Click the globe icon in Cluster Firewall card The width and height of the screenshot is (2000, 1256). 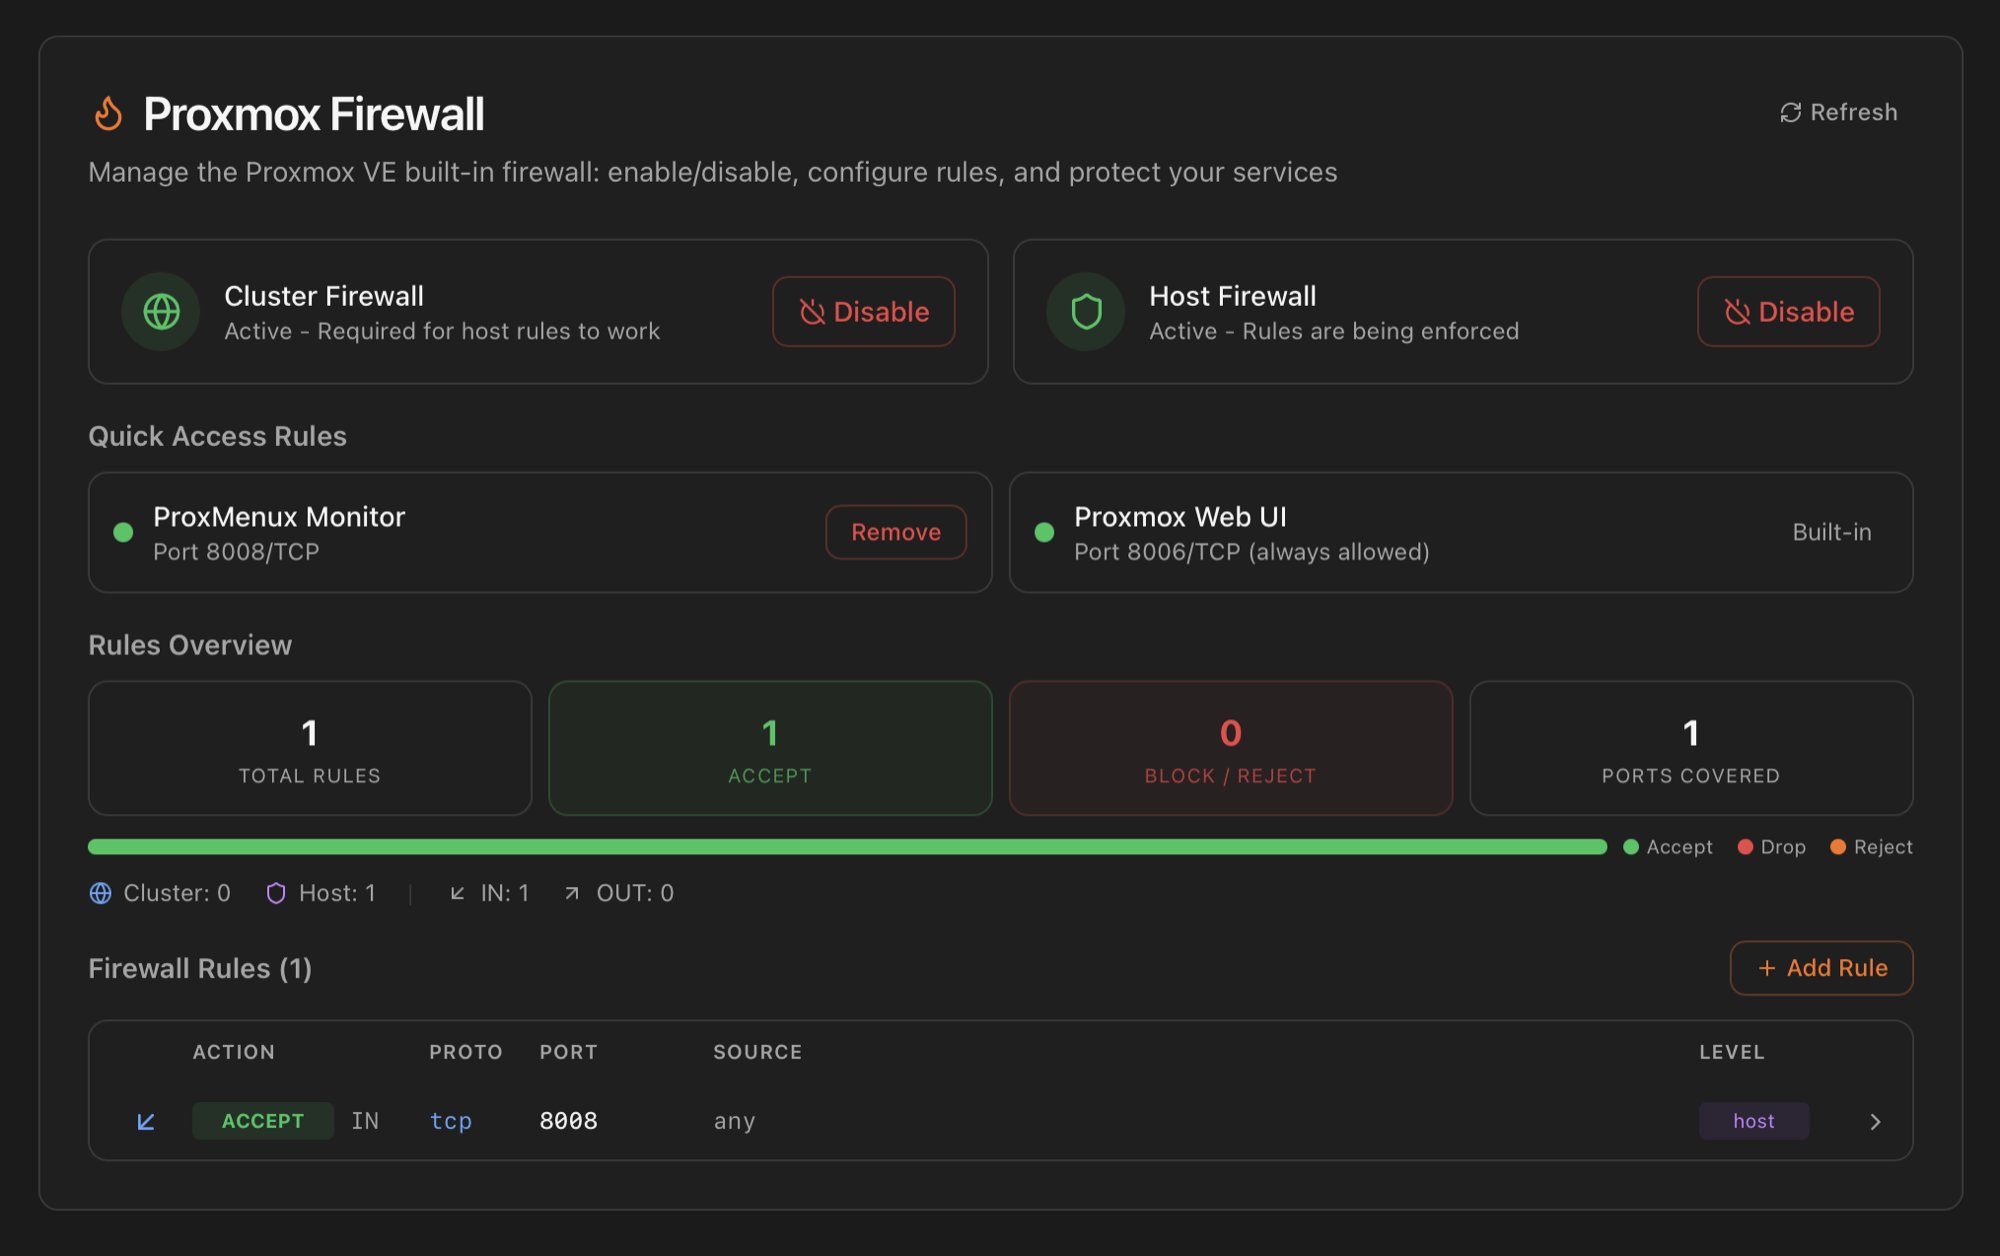click(x=161, y=312)
